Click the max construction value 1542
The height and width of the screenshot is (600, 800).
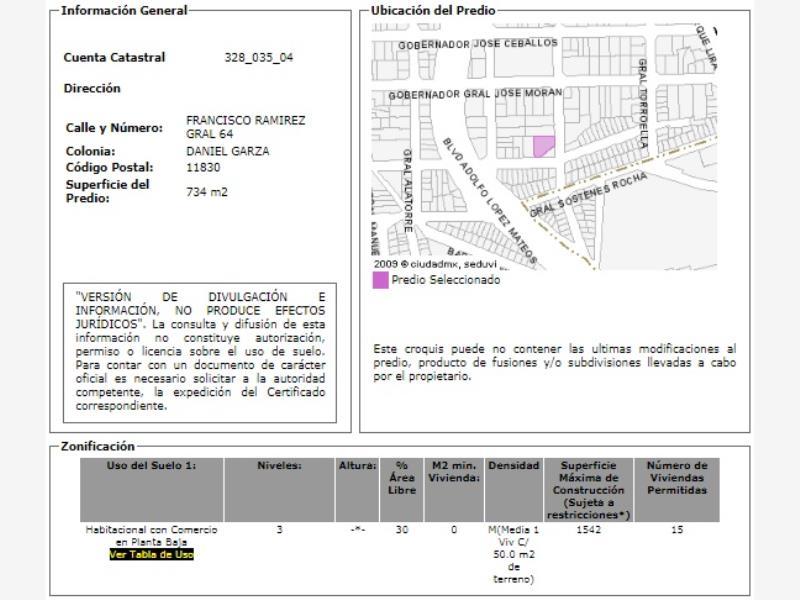point(589,530)
